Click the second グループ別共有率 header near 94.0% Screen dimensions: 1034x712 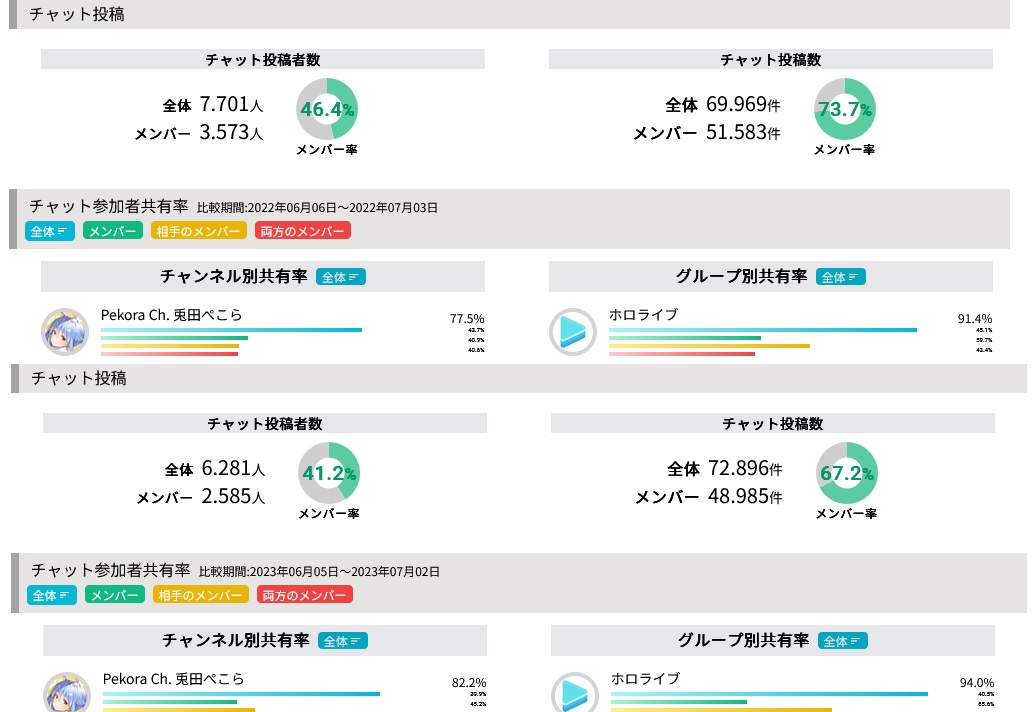[x=742, y=641]
